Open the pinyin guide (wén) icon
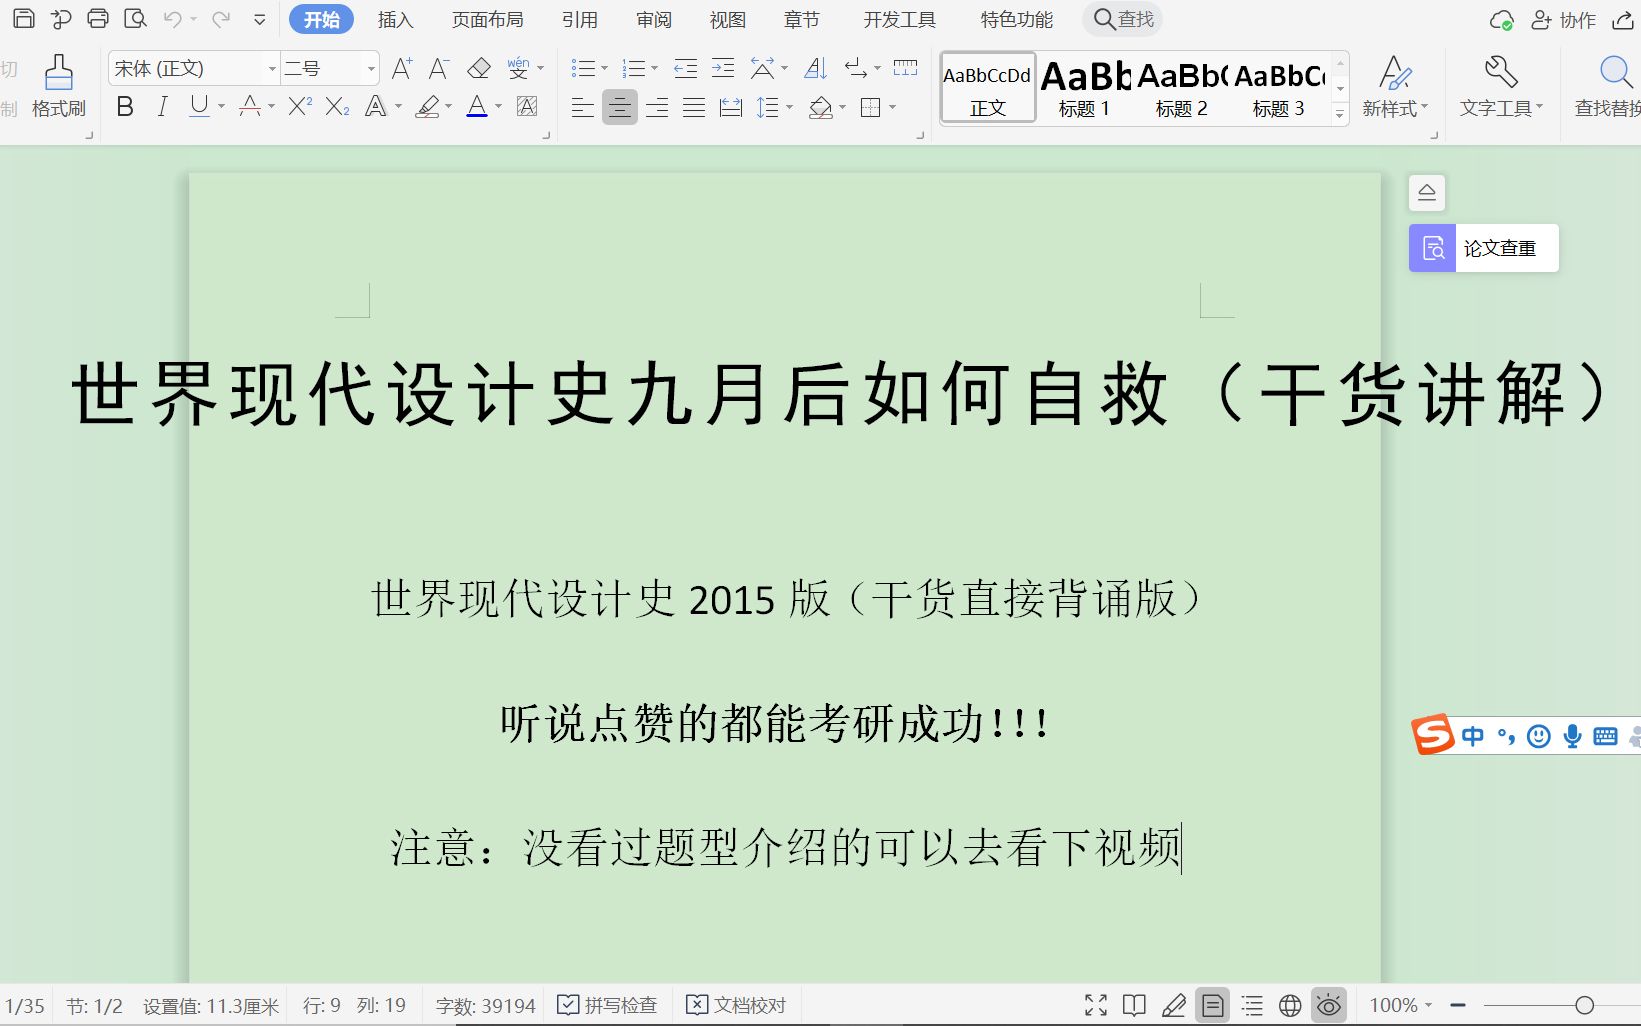The image size is (1641, 1026). click(517, 67)
